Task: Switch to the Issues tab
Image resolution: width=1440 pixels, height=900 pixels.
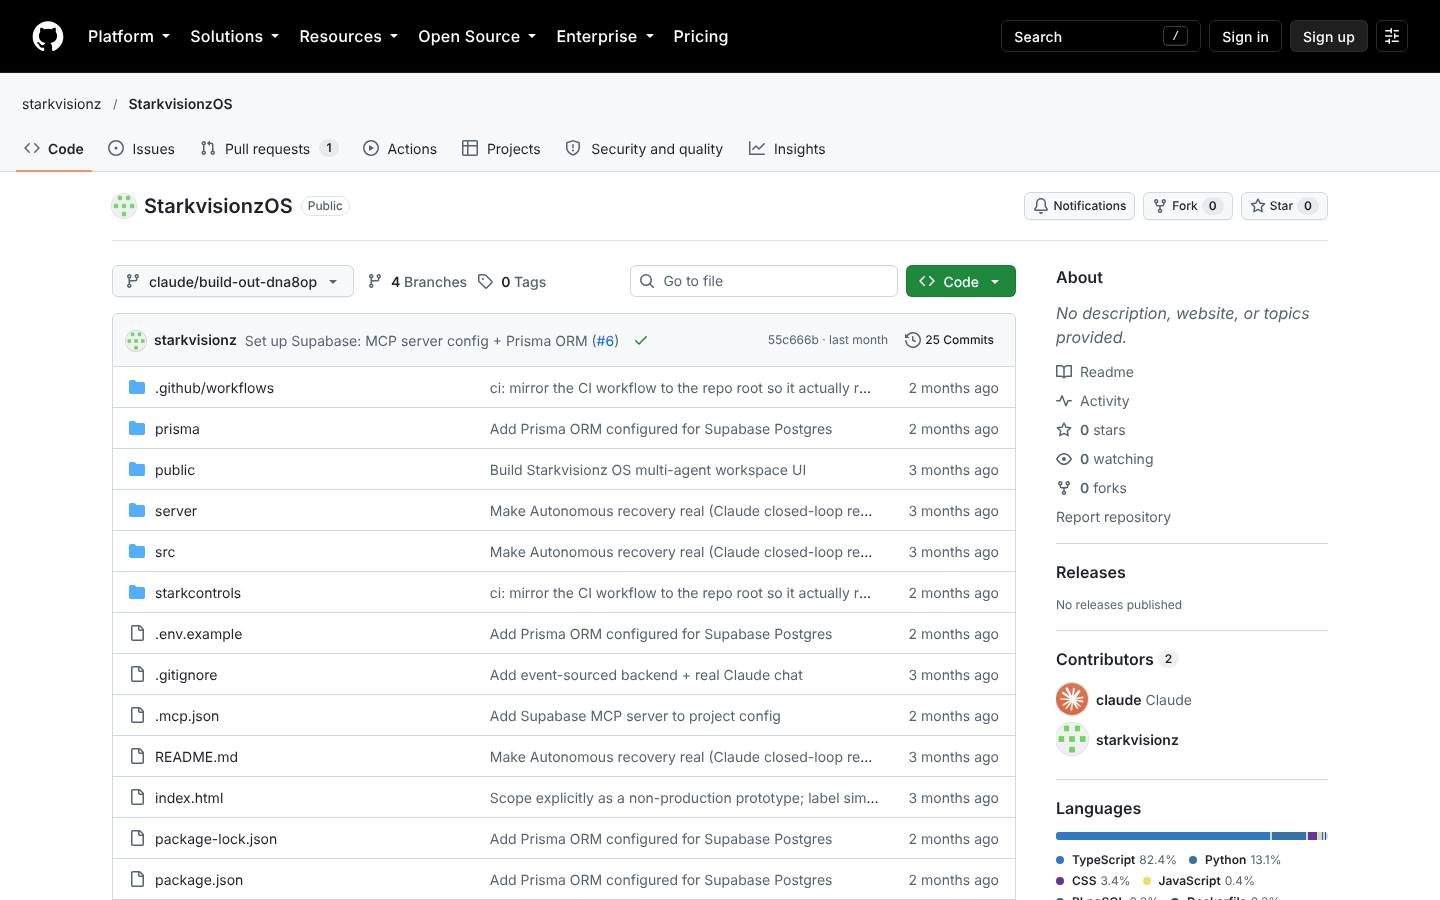Action: (x=141, y=149)
